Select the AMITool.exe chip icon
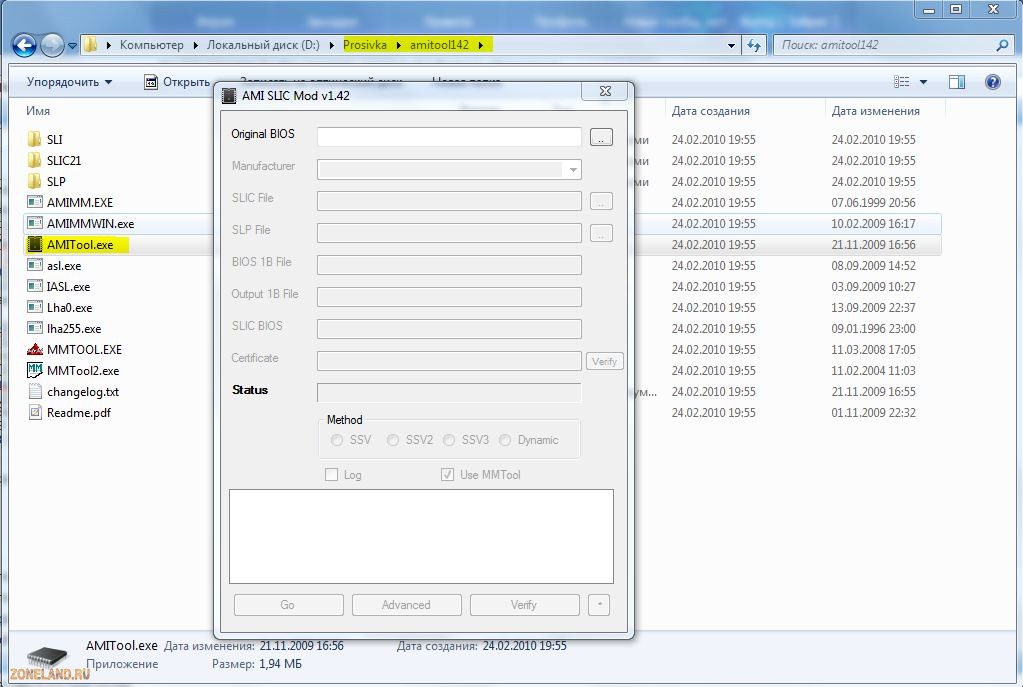Screen dimensions: 1023x687 pos(35,244)
